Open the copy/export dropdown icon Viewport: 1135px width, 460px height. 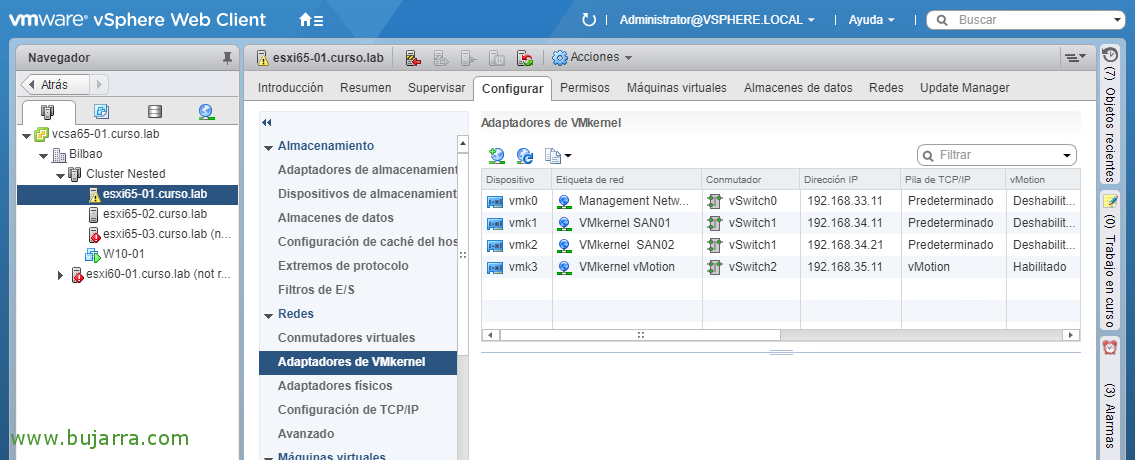click(x=557, y=155)
